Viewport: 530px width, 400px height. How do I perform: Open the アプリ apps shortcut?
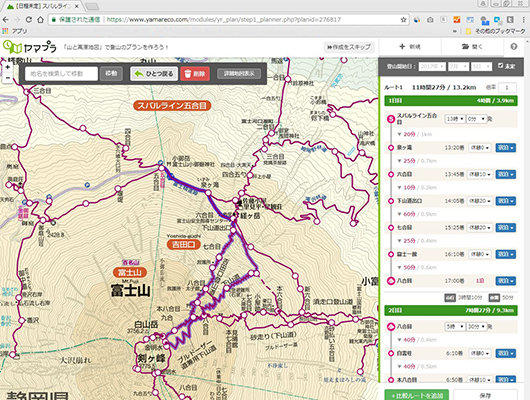point(15,31)
